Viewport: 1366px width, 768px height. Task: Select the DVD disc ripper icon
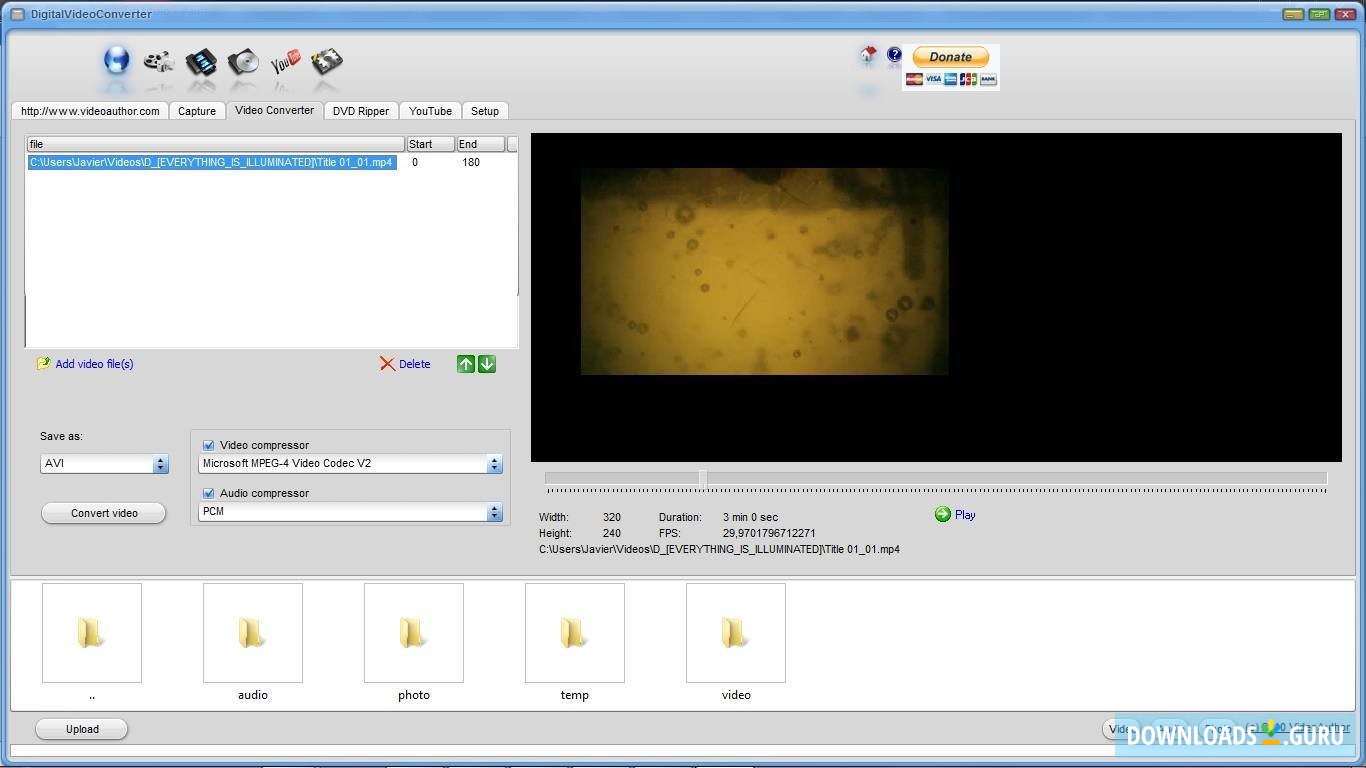tap(242, 62)
